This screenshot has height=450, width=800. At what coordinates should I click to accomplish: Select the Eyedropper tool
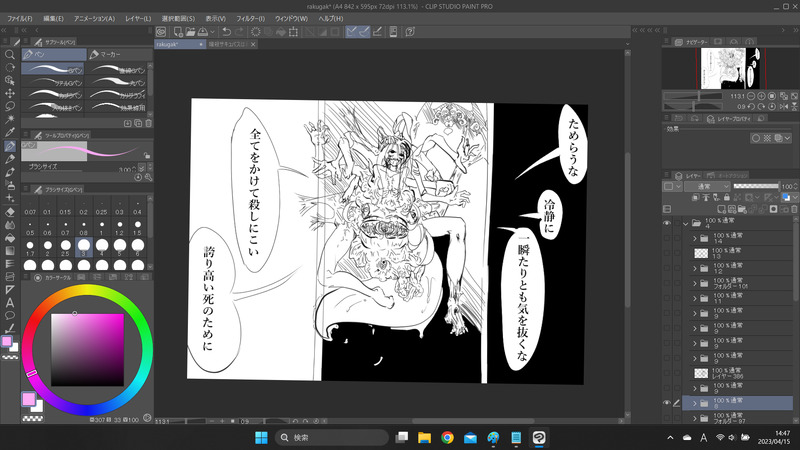[9, 133]
